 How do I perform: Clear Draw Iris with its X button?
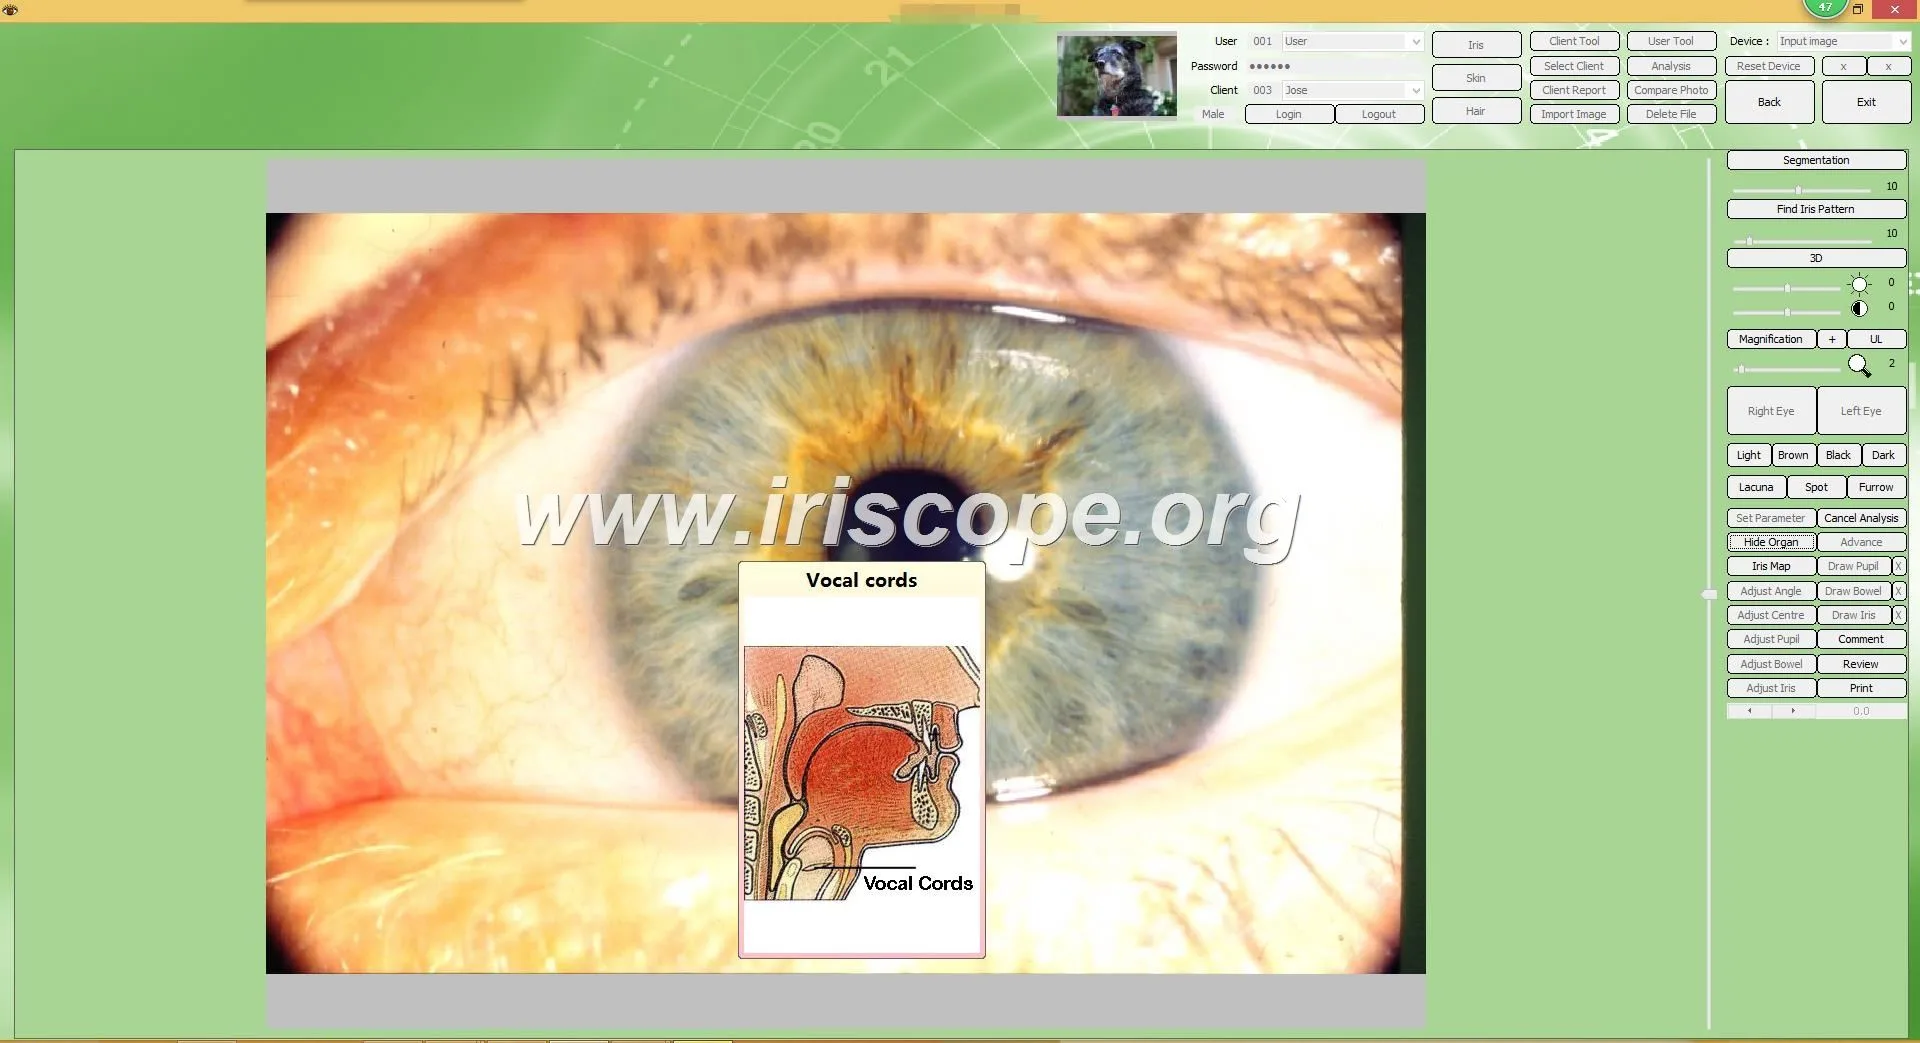1898,615
